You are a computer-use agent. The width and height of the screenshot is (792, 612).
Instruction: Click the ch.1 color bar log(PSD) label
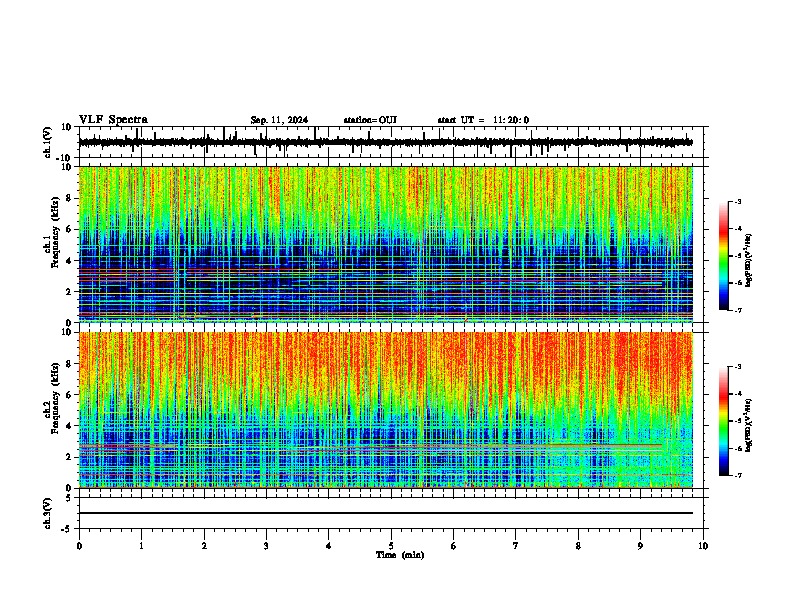[x=748, y=260]
